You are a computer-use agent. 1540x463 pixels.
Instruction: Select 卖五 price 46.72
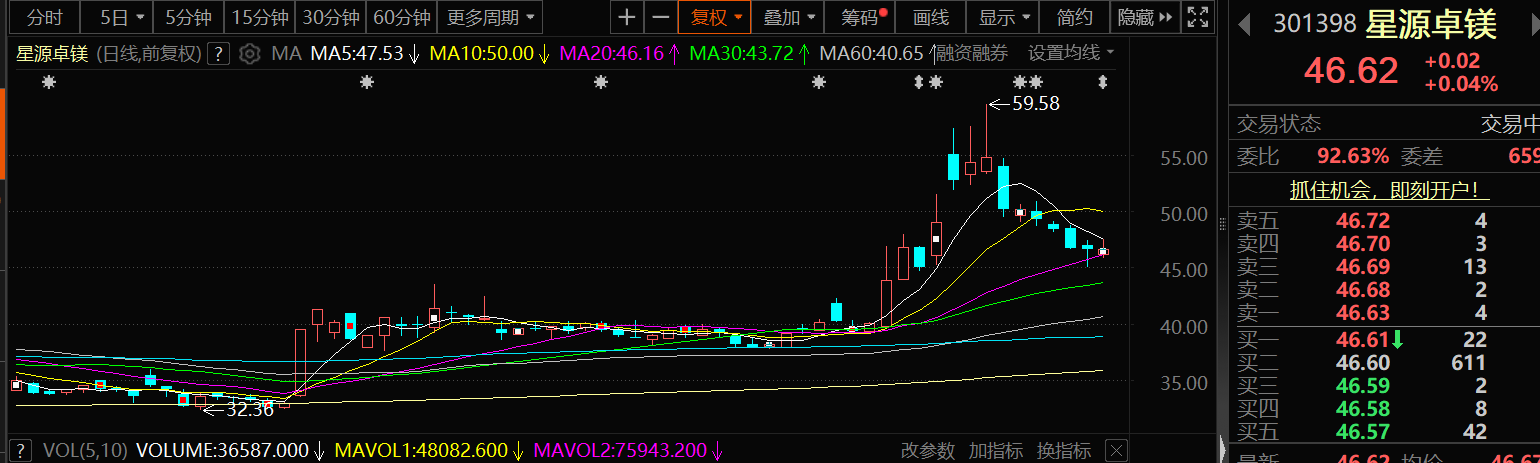pyautogui.click(x=1363, y=220)
